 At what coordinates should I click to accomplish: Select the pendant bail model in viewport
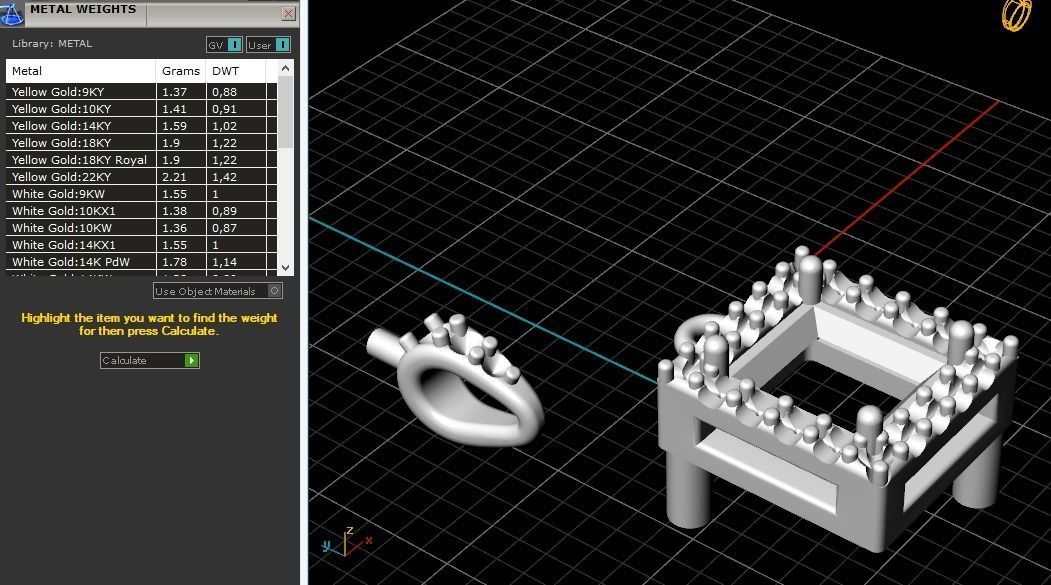point(456,382)
